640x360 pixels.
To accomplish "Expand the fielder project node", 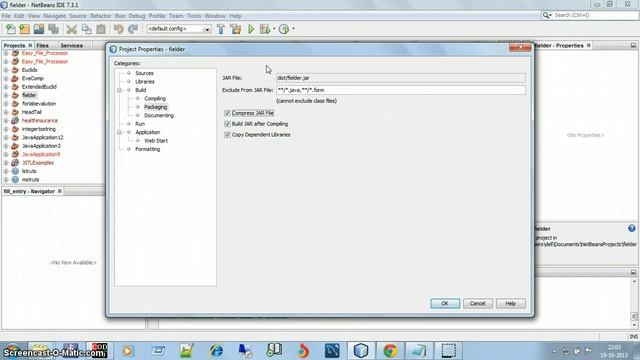I will 6,95.
